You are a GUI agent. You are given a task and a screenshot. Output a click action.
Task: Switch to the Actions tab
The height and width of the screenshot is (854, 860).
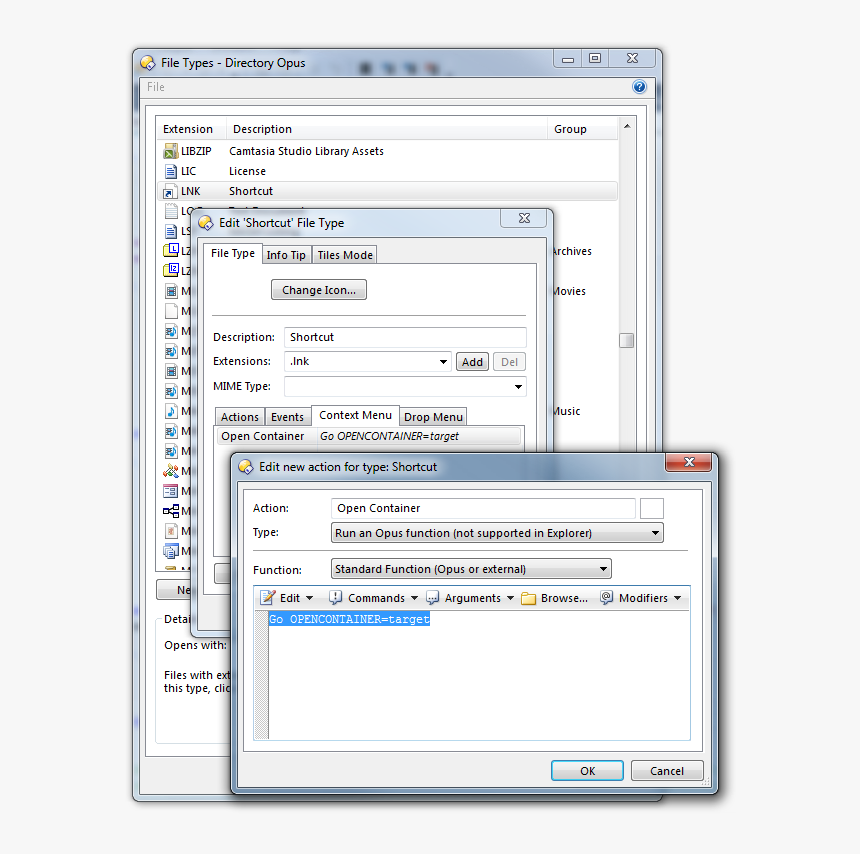(x=240, y=417)
